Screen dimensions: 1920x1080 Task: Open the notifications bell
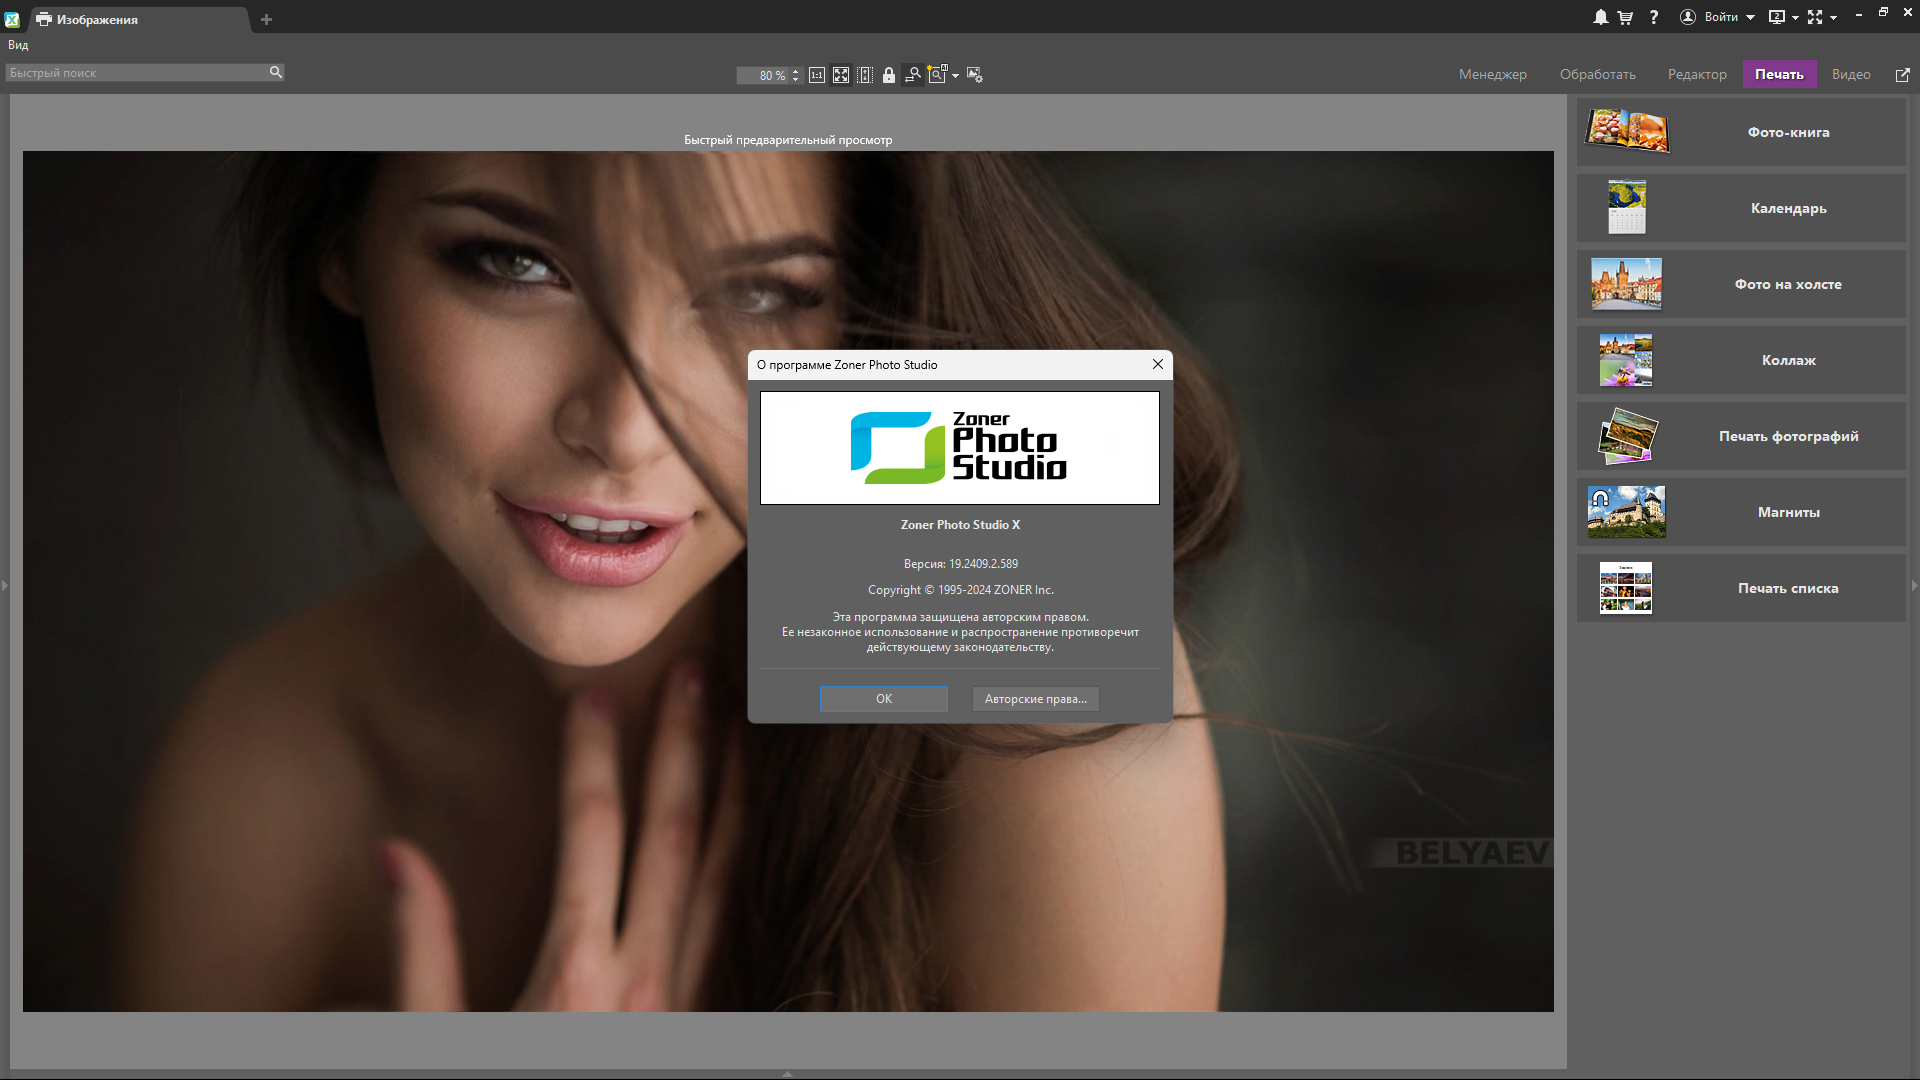[1600, 17]
